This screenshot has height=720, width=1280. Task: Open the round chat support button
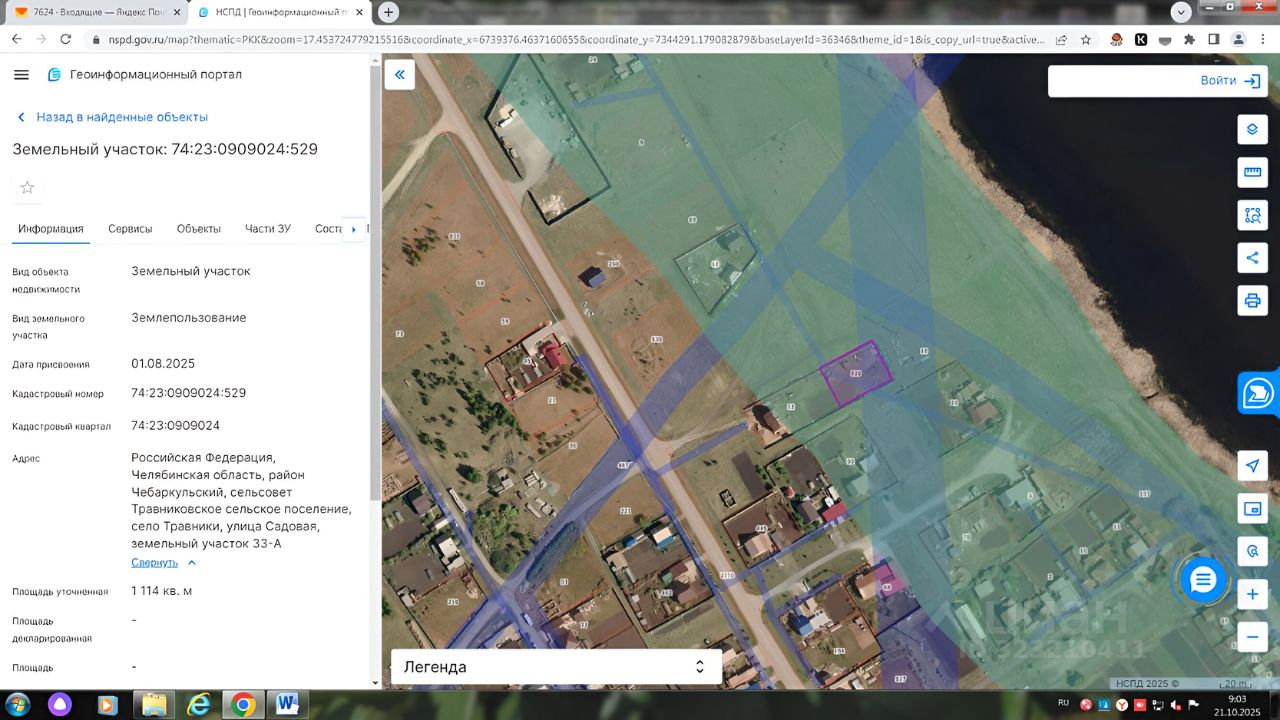pos(1203,579)
